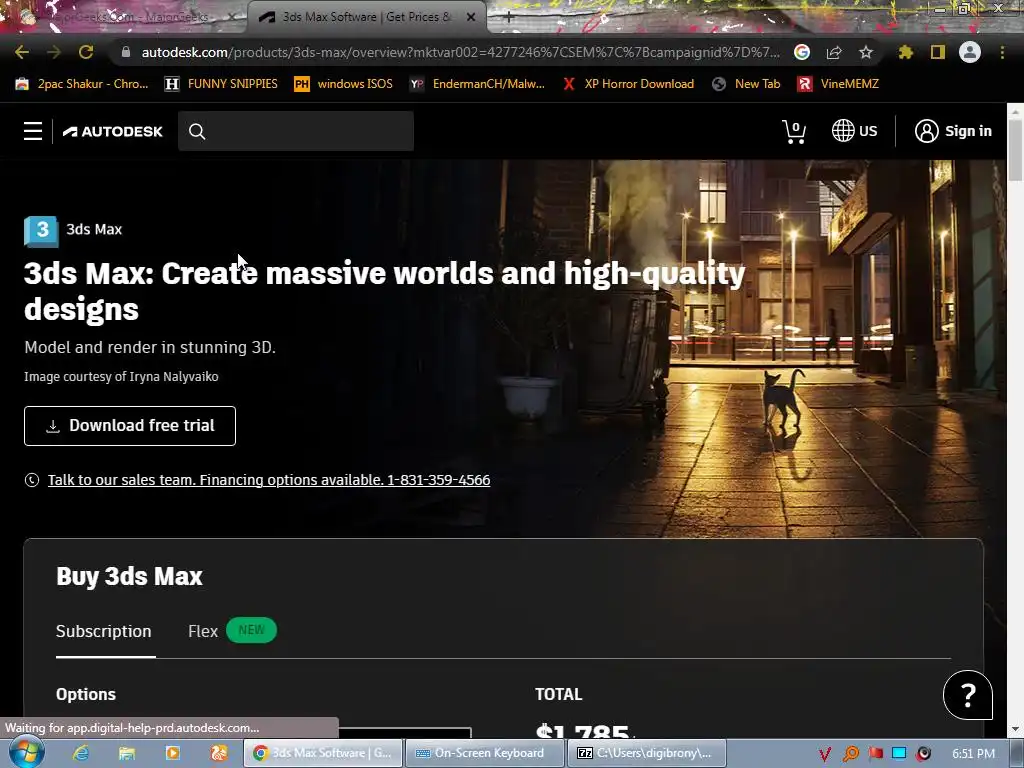1024x768 pixels.
Task: Open the Chrome extensions puzzle icon
Action: click(x=905, y=52)
